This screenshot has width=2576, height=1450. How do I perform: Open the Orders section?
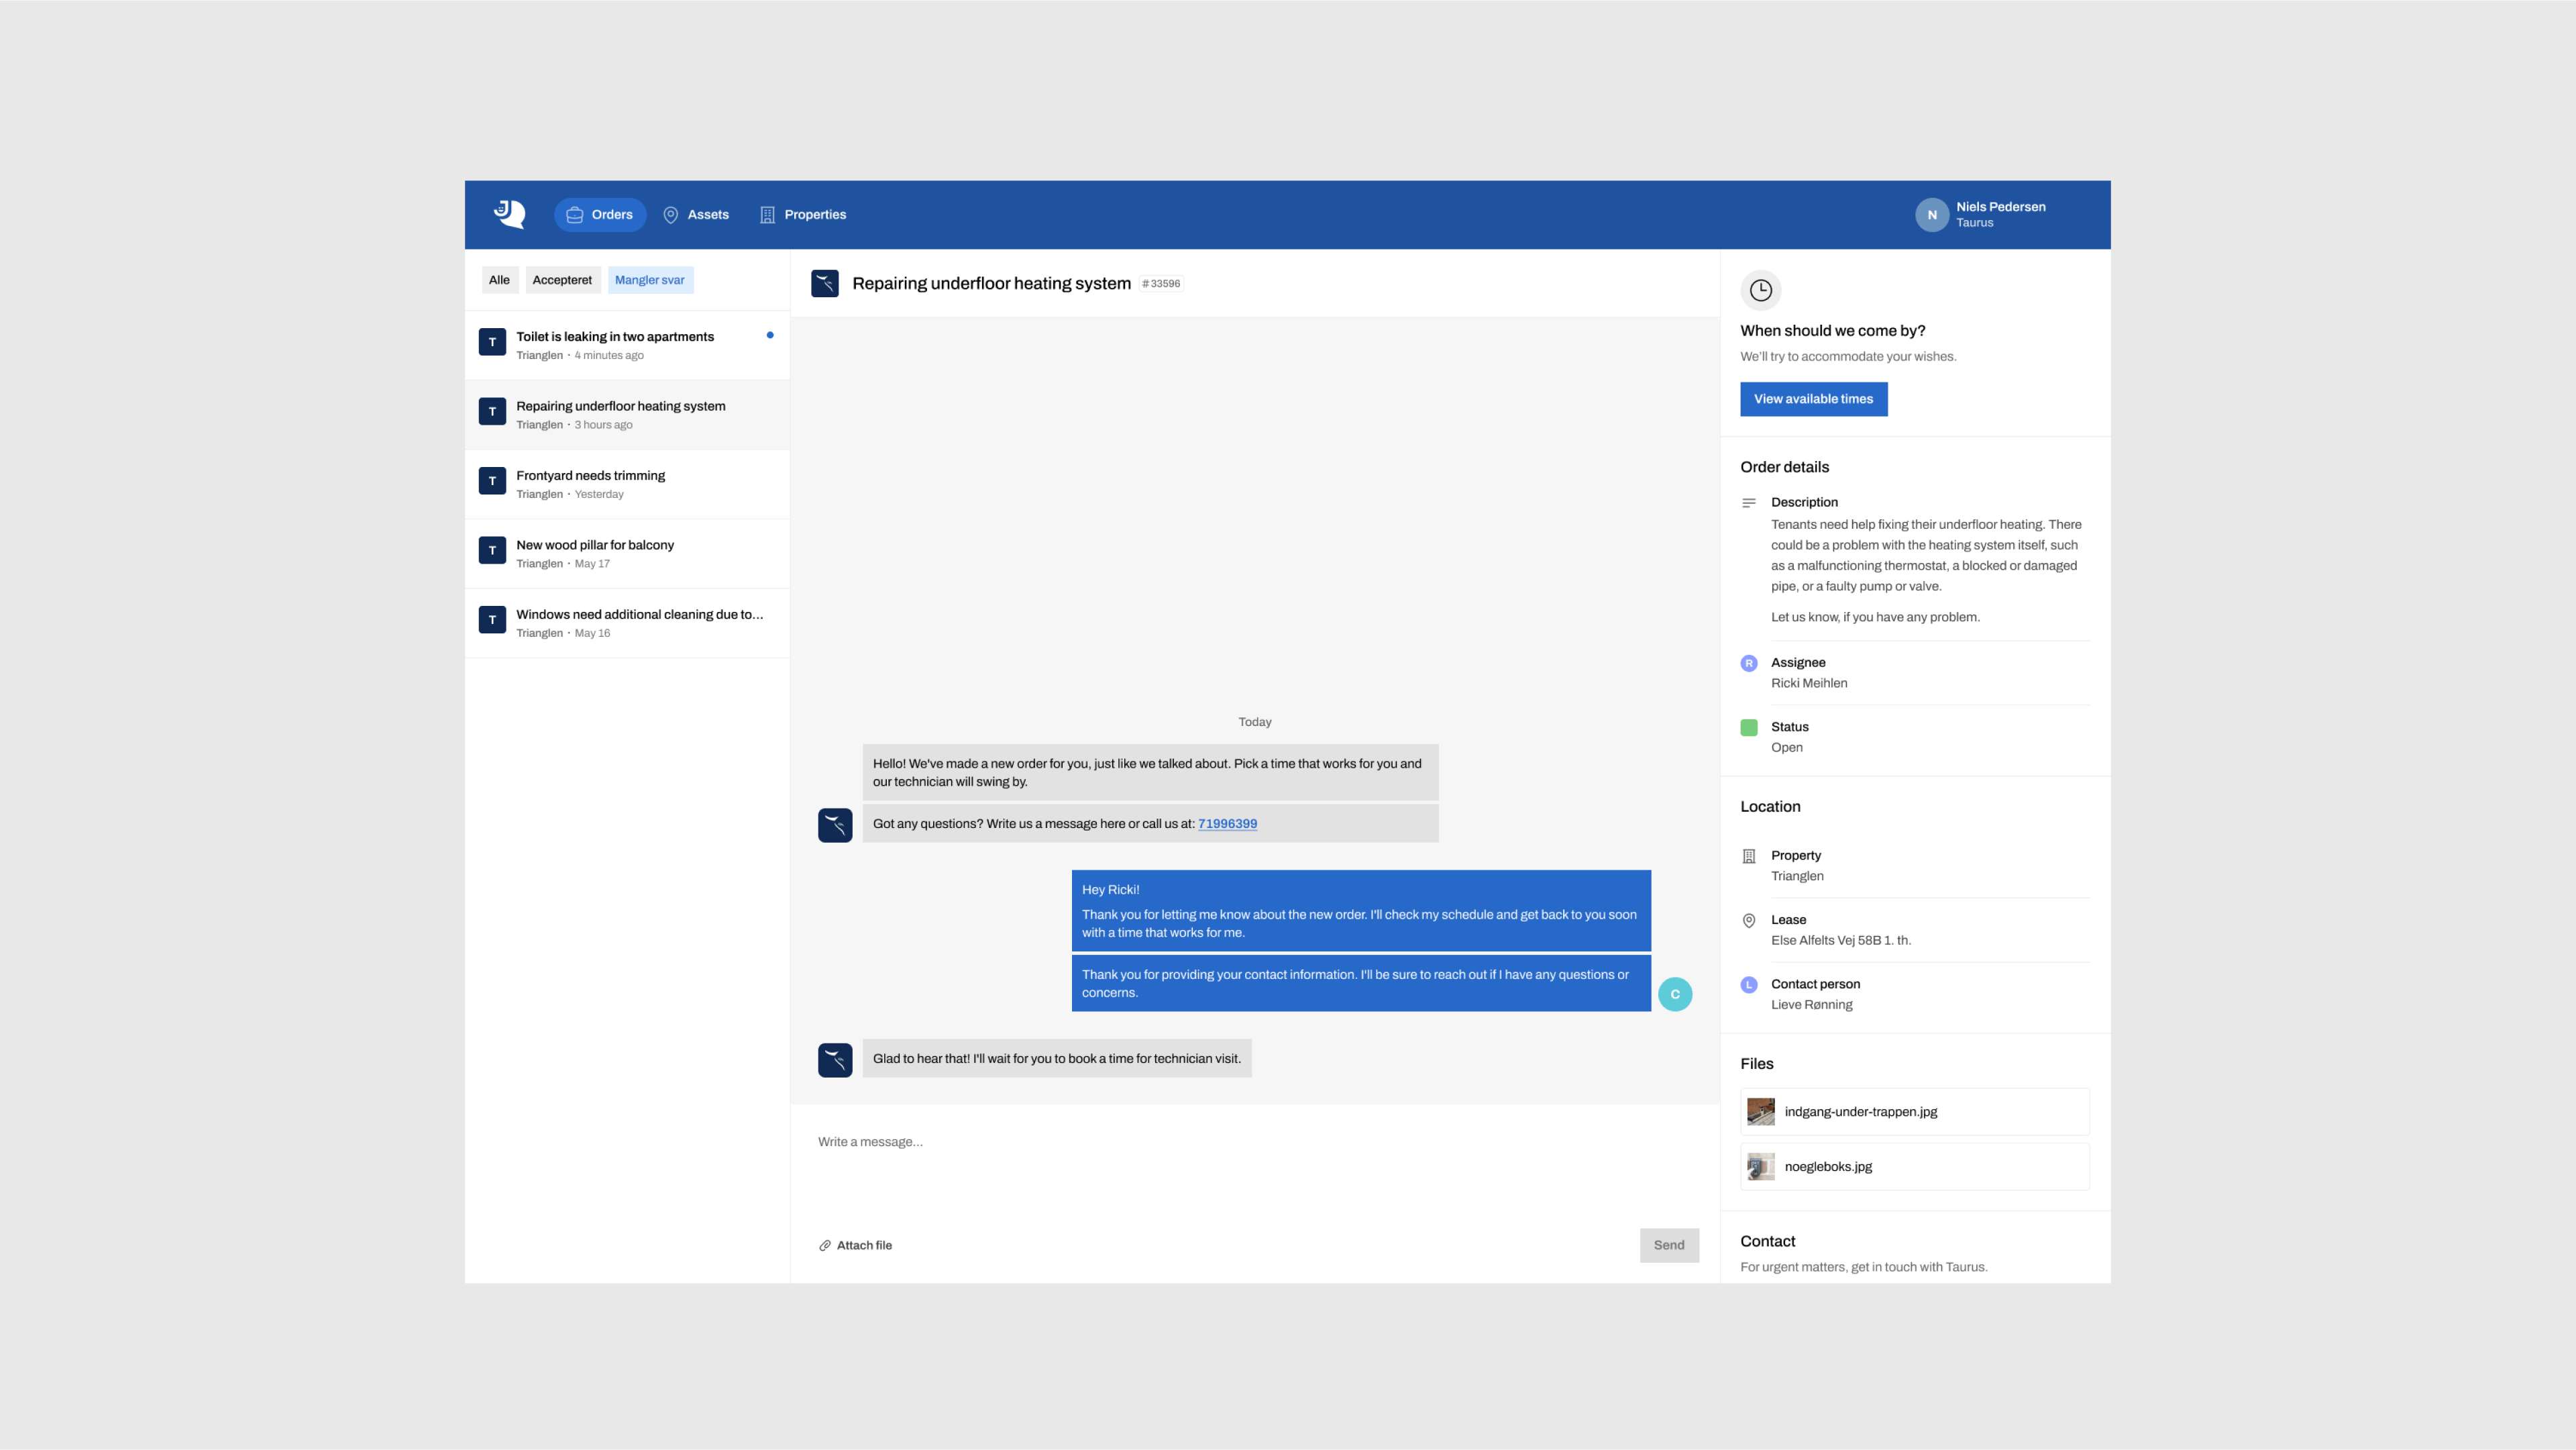click(x=600, y=215)
